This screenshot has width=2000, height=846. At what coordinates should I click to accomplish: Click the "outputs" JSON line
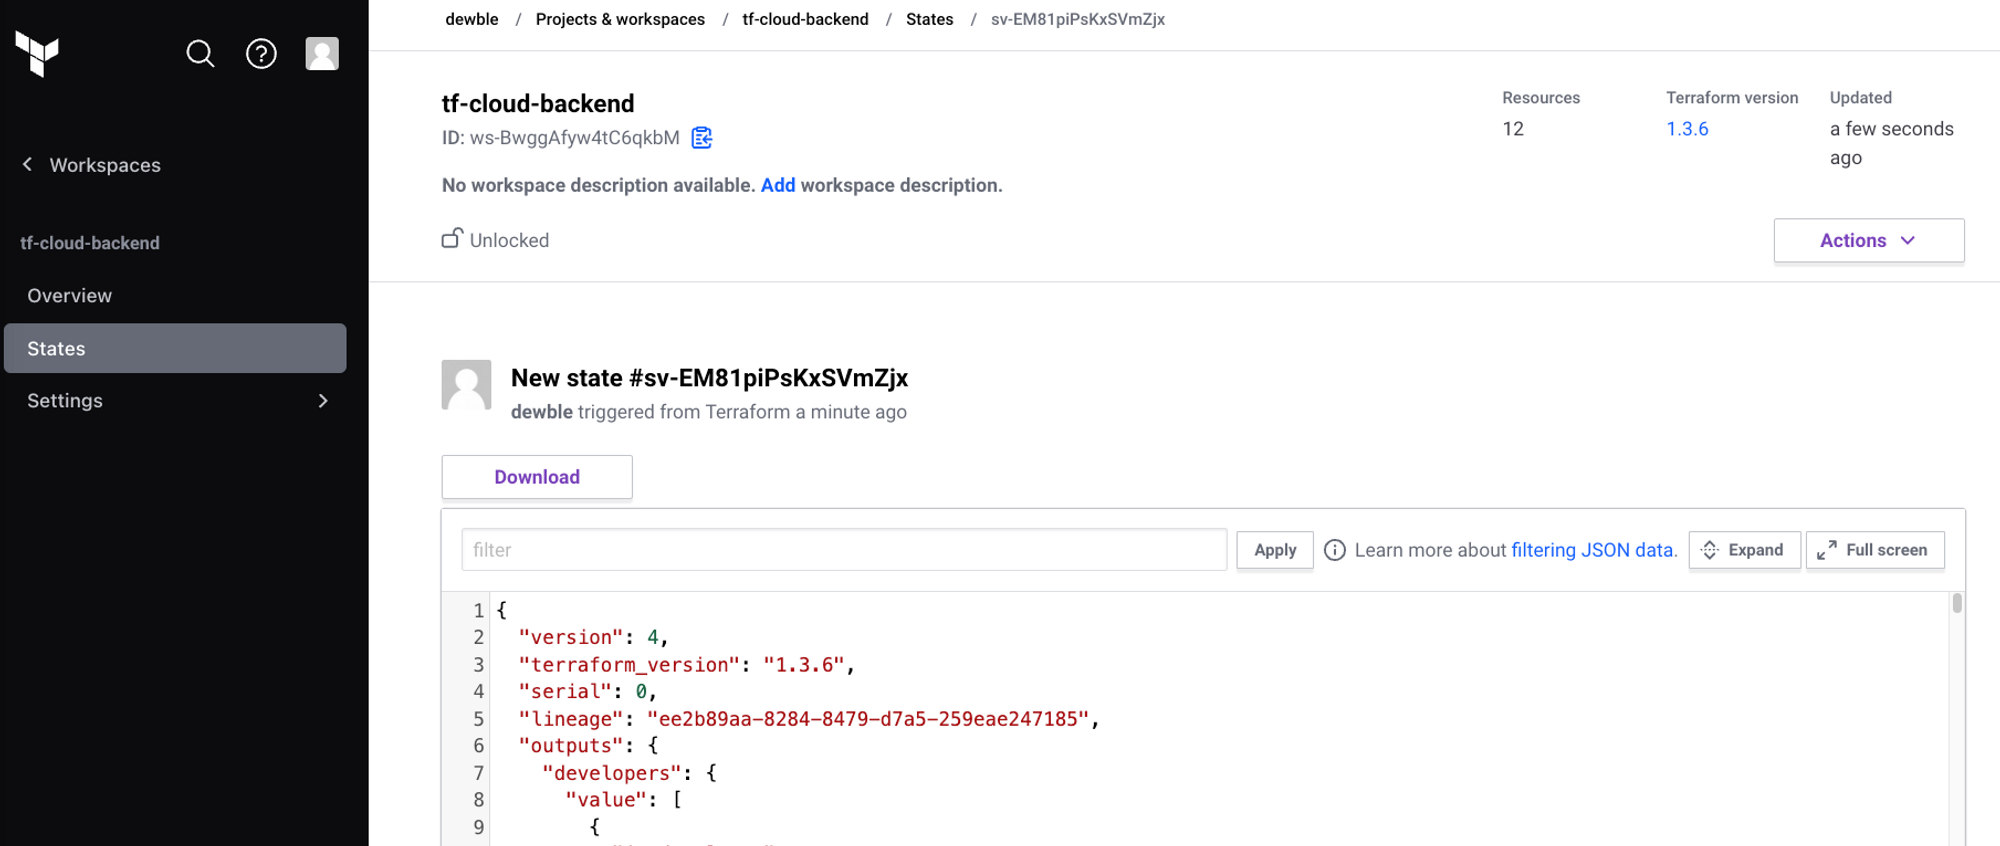[x=588, y=746]
